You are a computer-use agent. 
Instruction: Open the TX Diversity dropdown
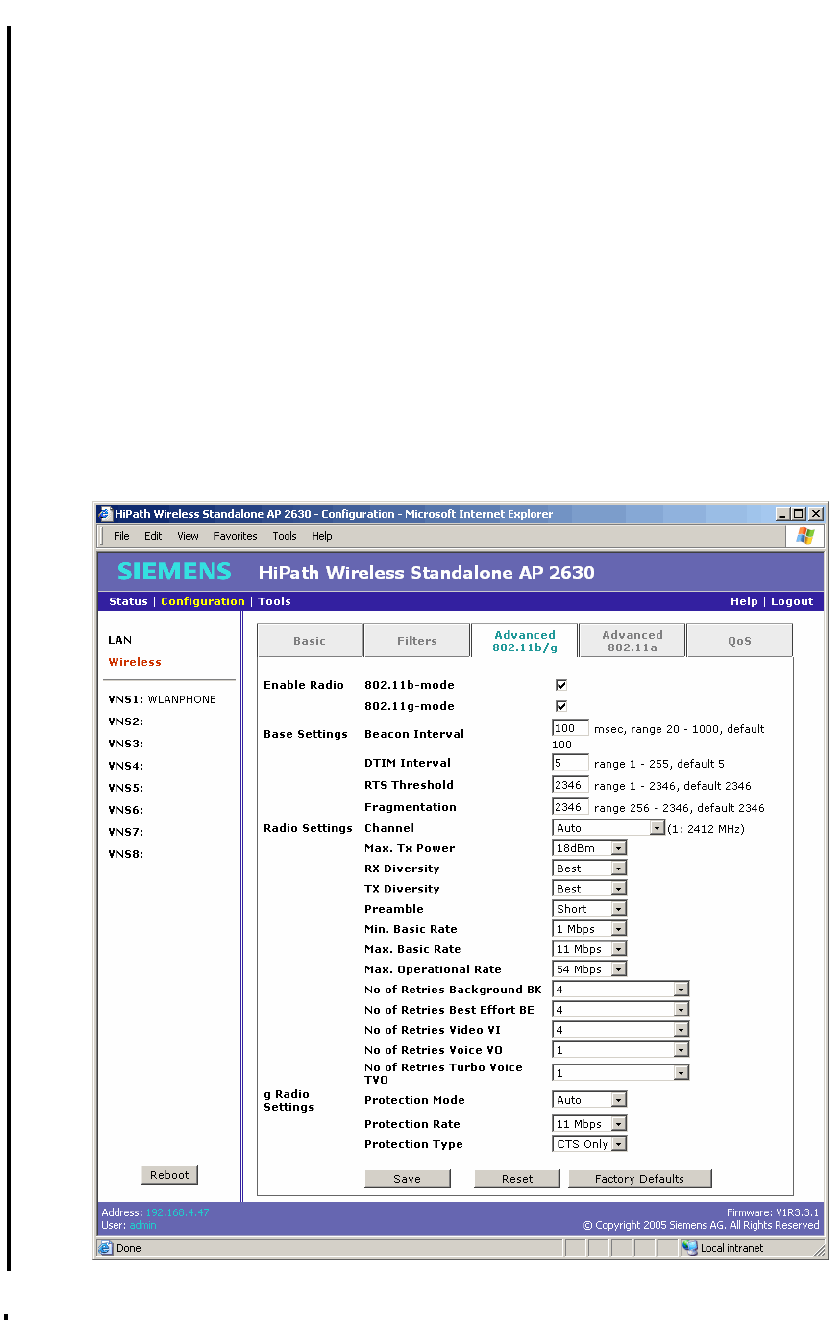click(590, 888)
